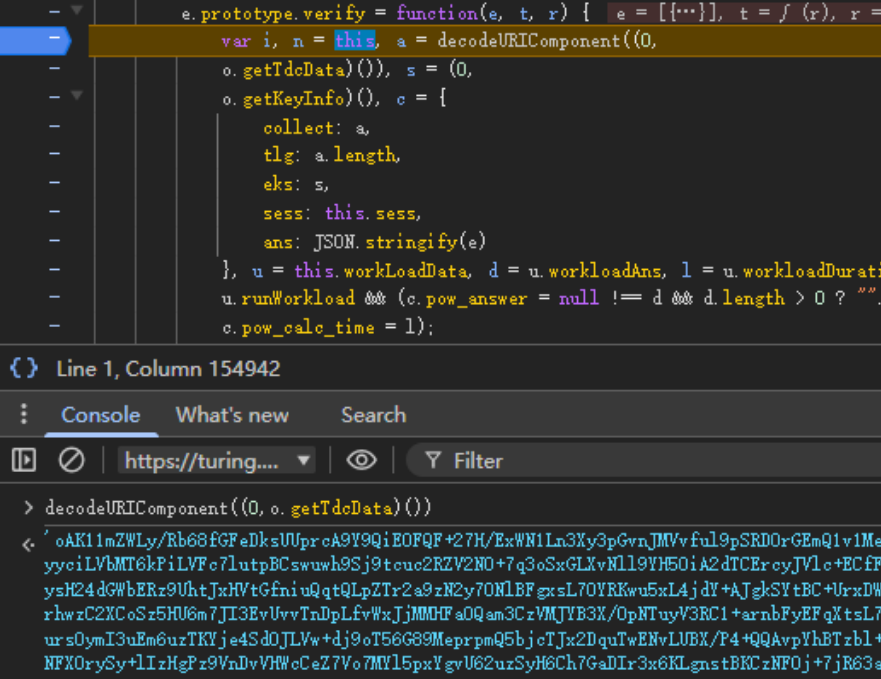Viewport: 881px width, 679px height.
Task: Click 'sess: this.sess,' code line
Action: (x=342, y=213)
